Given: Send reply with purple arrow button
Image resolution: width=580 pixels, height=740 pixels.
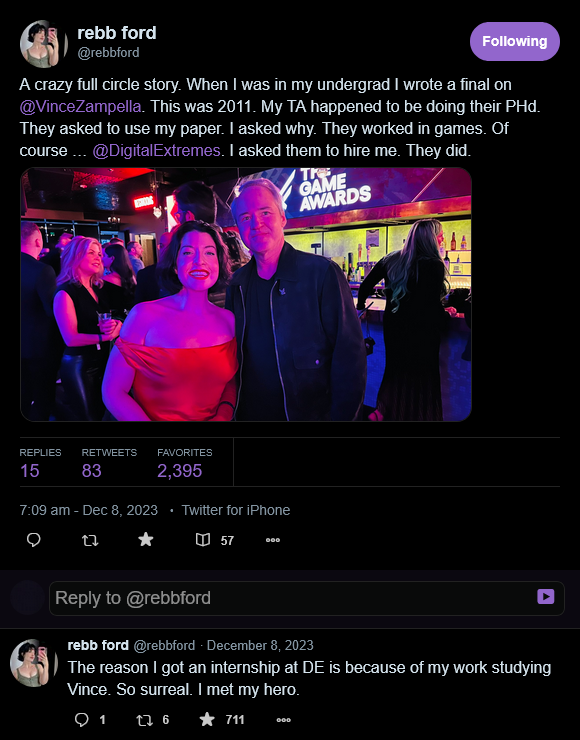Looking at the screenshot, I should [546, 597].
